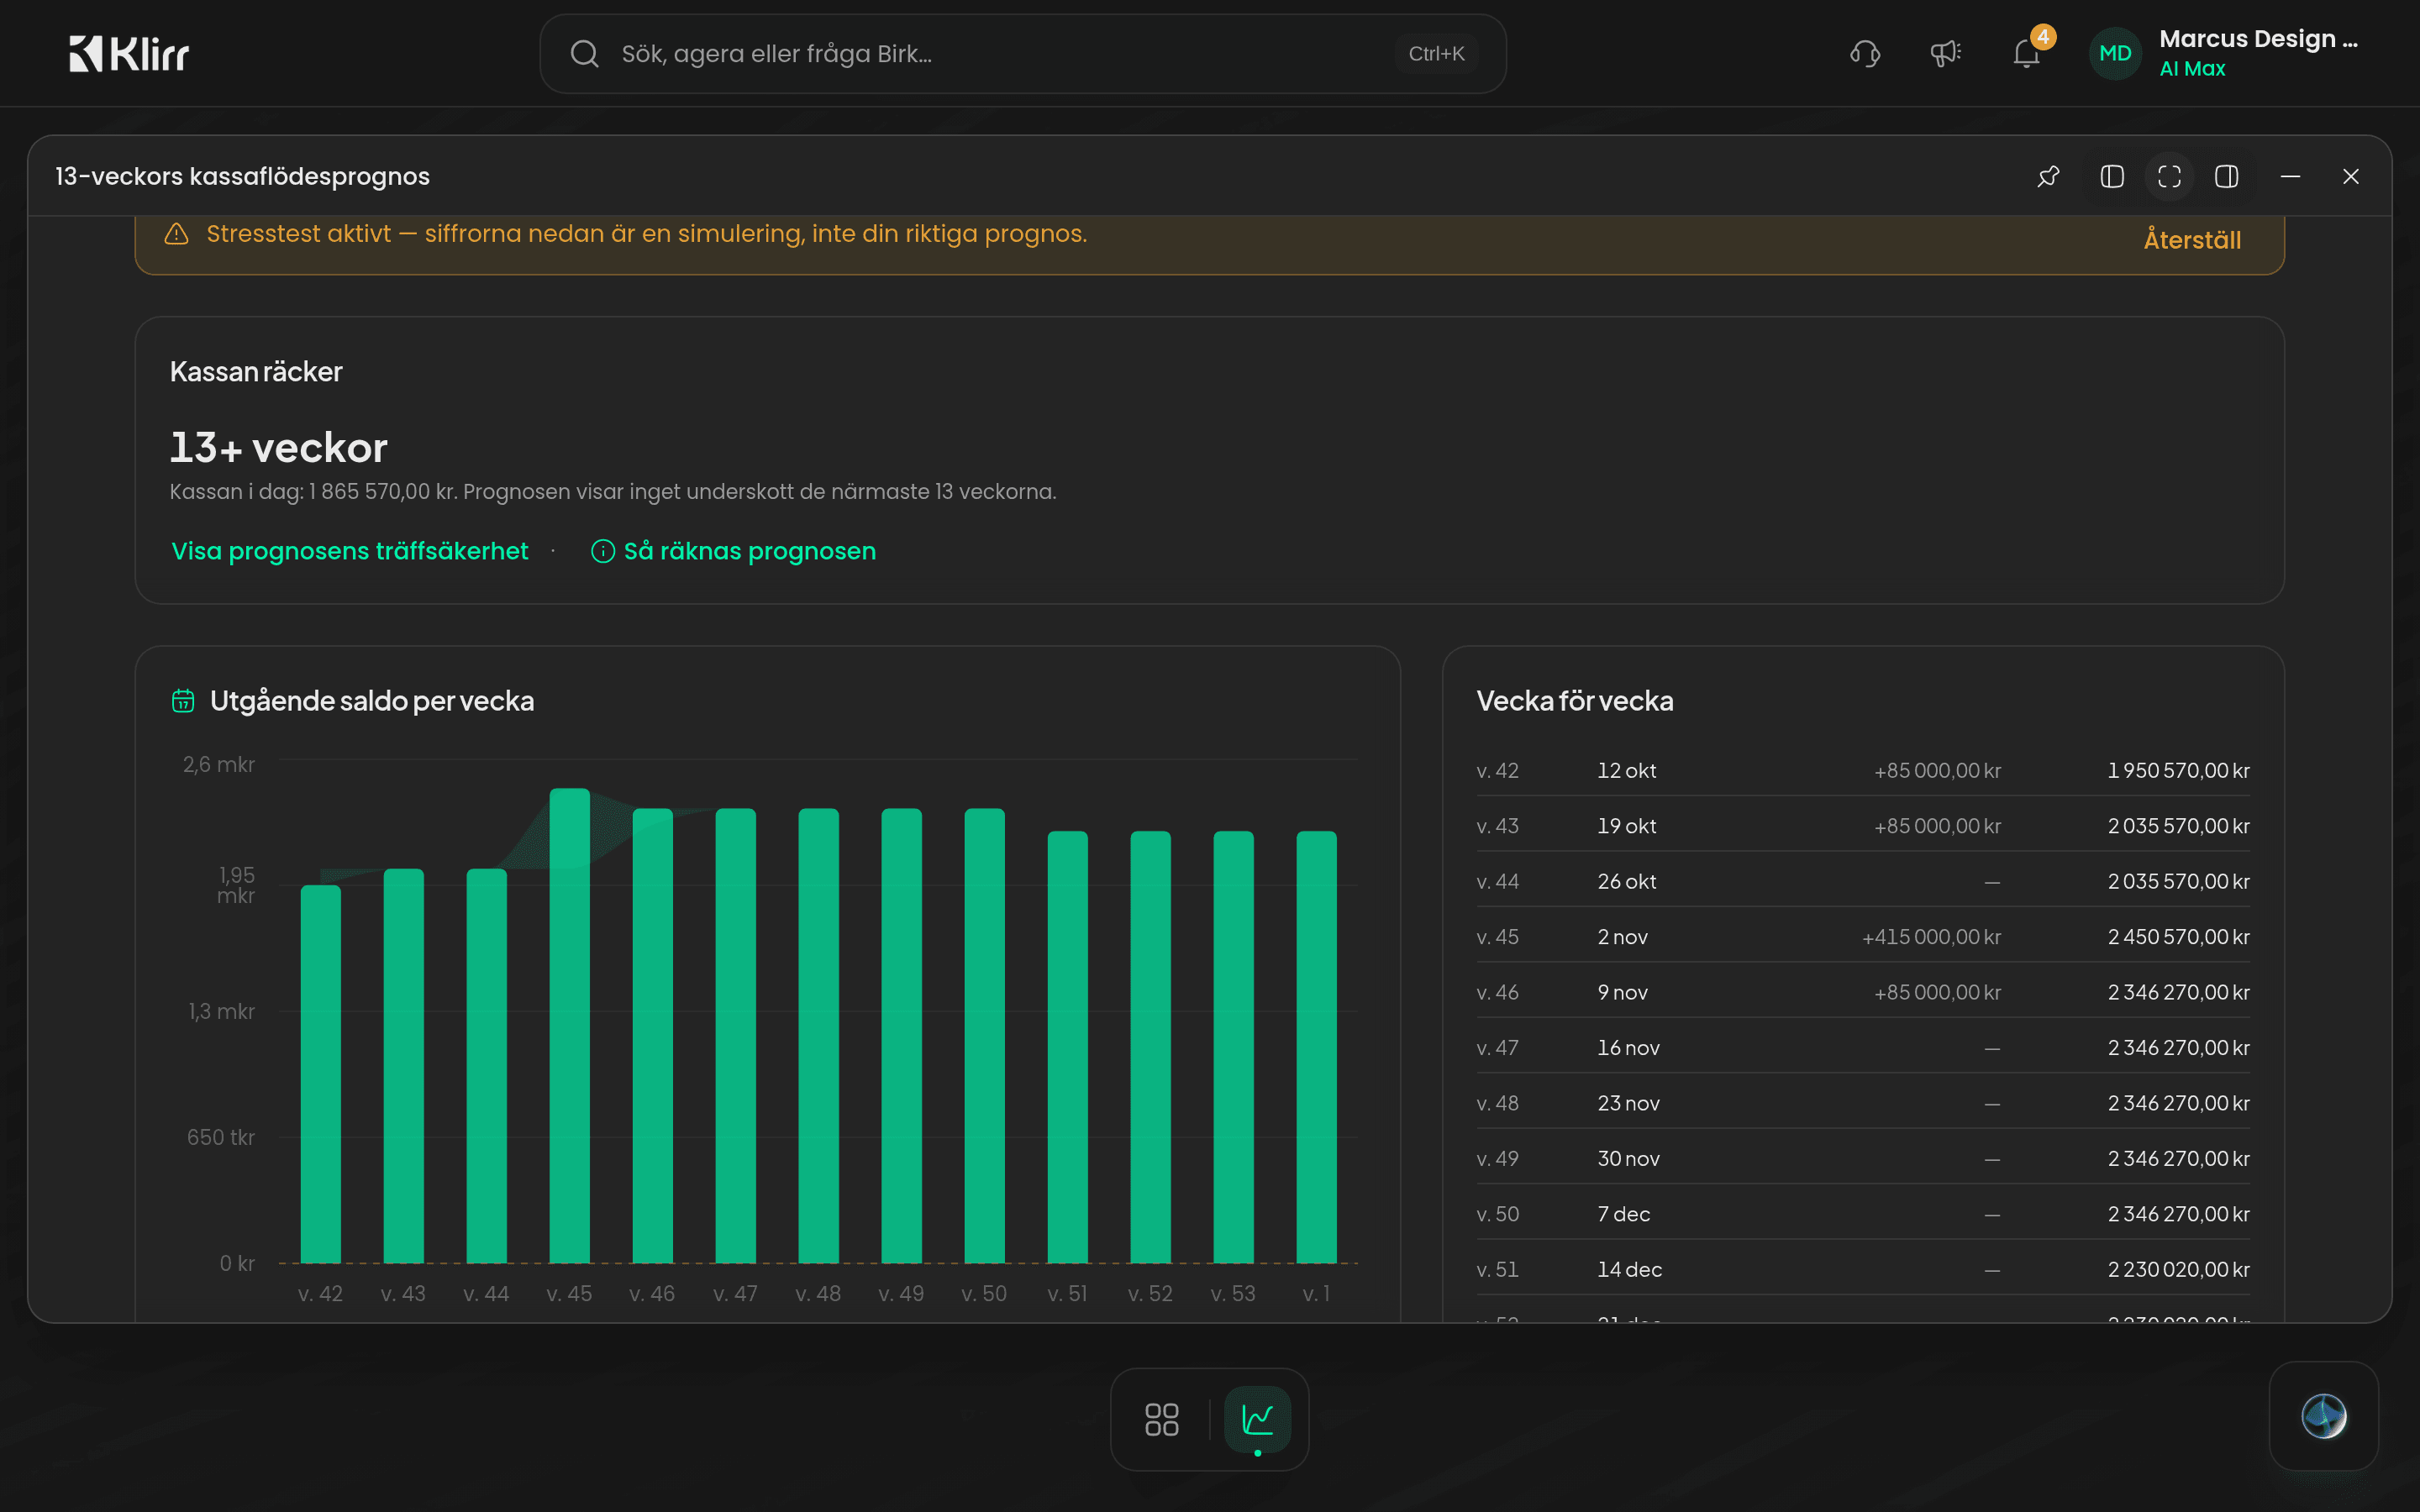Screen dimensions: 2420x1512
Task: Click Återställ to reset the stress test
Action: pos(2192,240)
